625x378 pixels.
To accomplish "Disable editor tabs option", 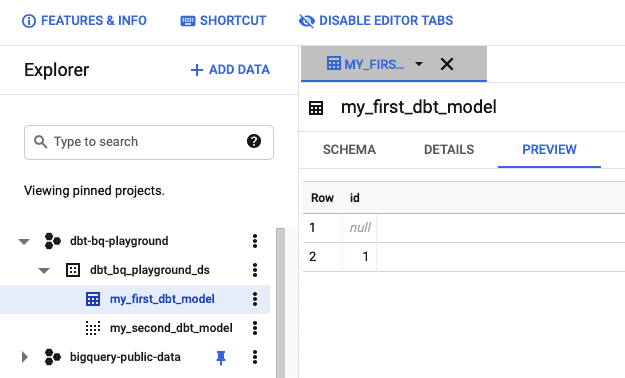I will click(376, 21).
